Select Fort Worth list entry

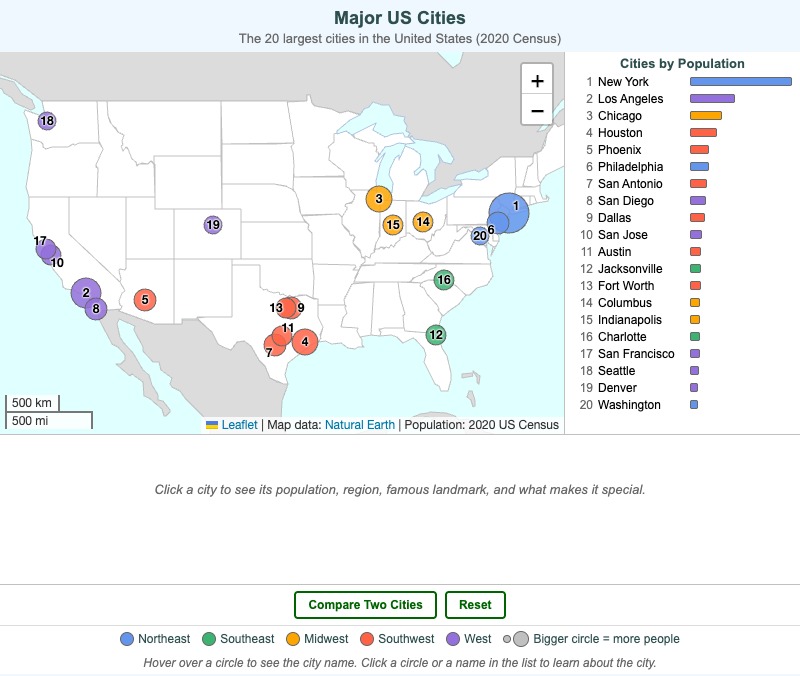tap(686, 286)
